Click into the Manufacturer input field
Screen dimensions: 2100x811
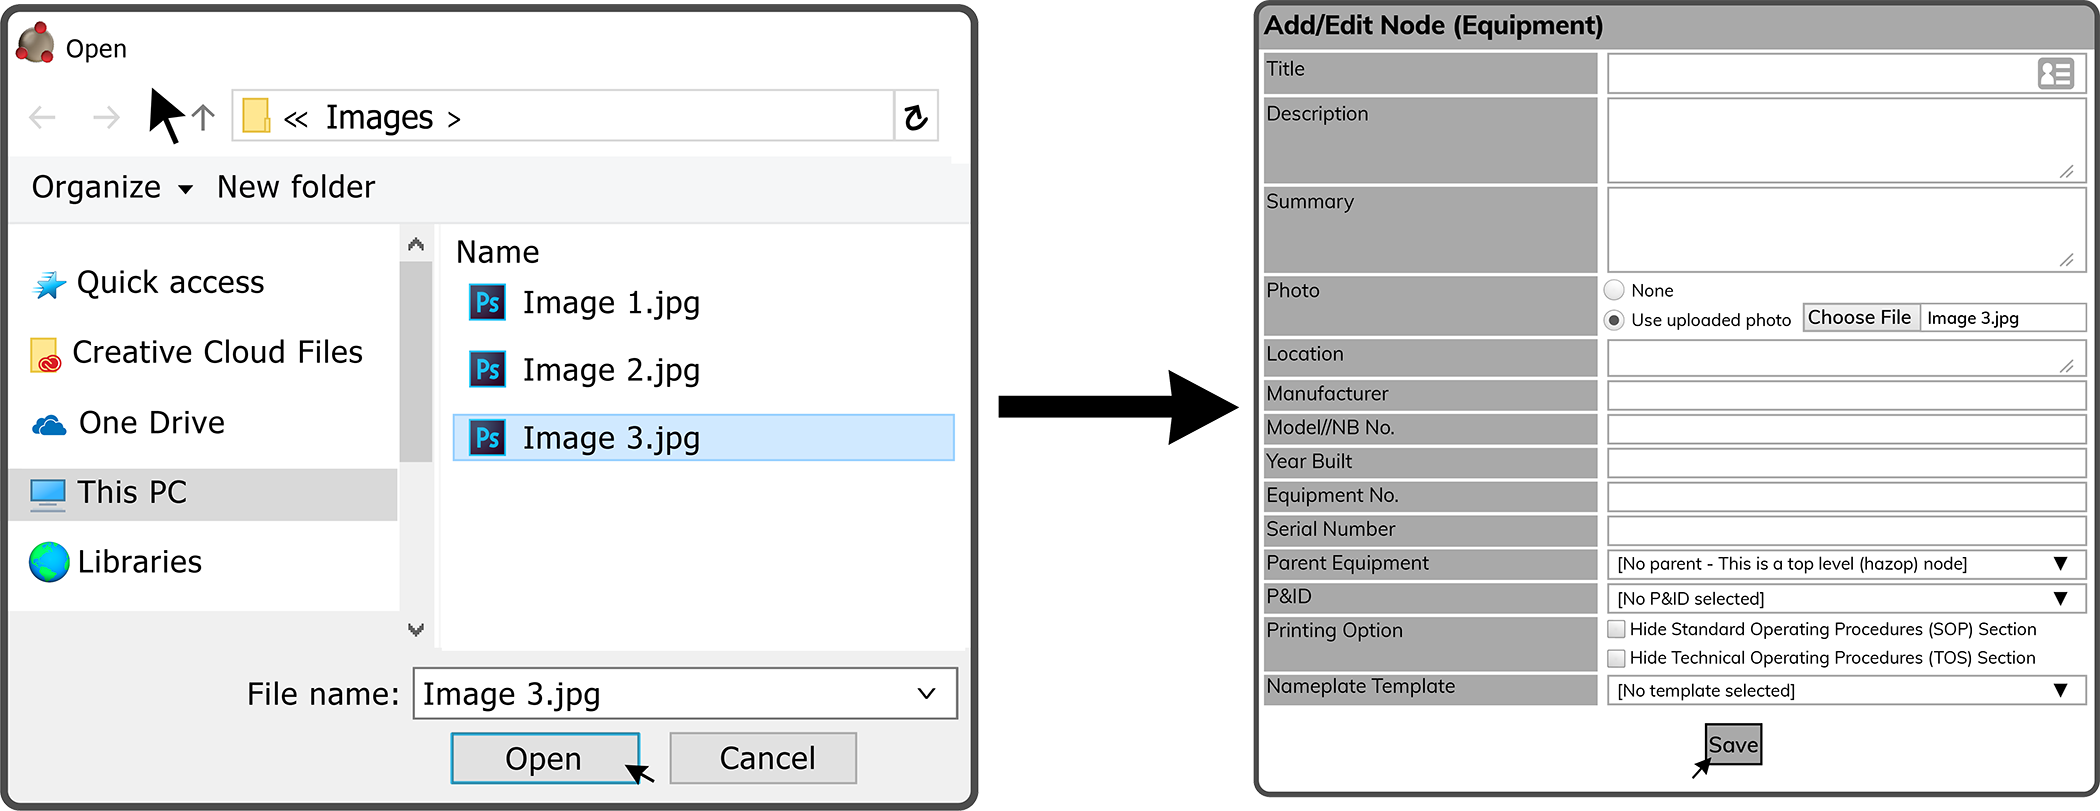(1846, 395)
